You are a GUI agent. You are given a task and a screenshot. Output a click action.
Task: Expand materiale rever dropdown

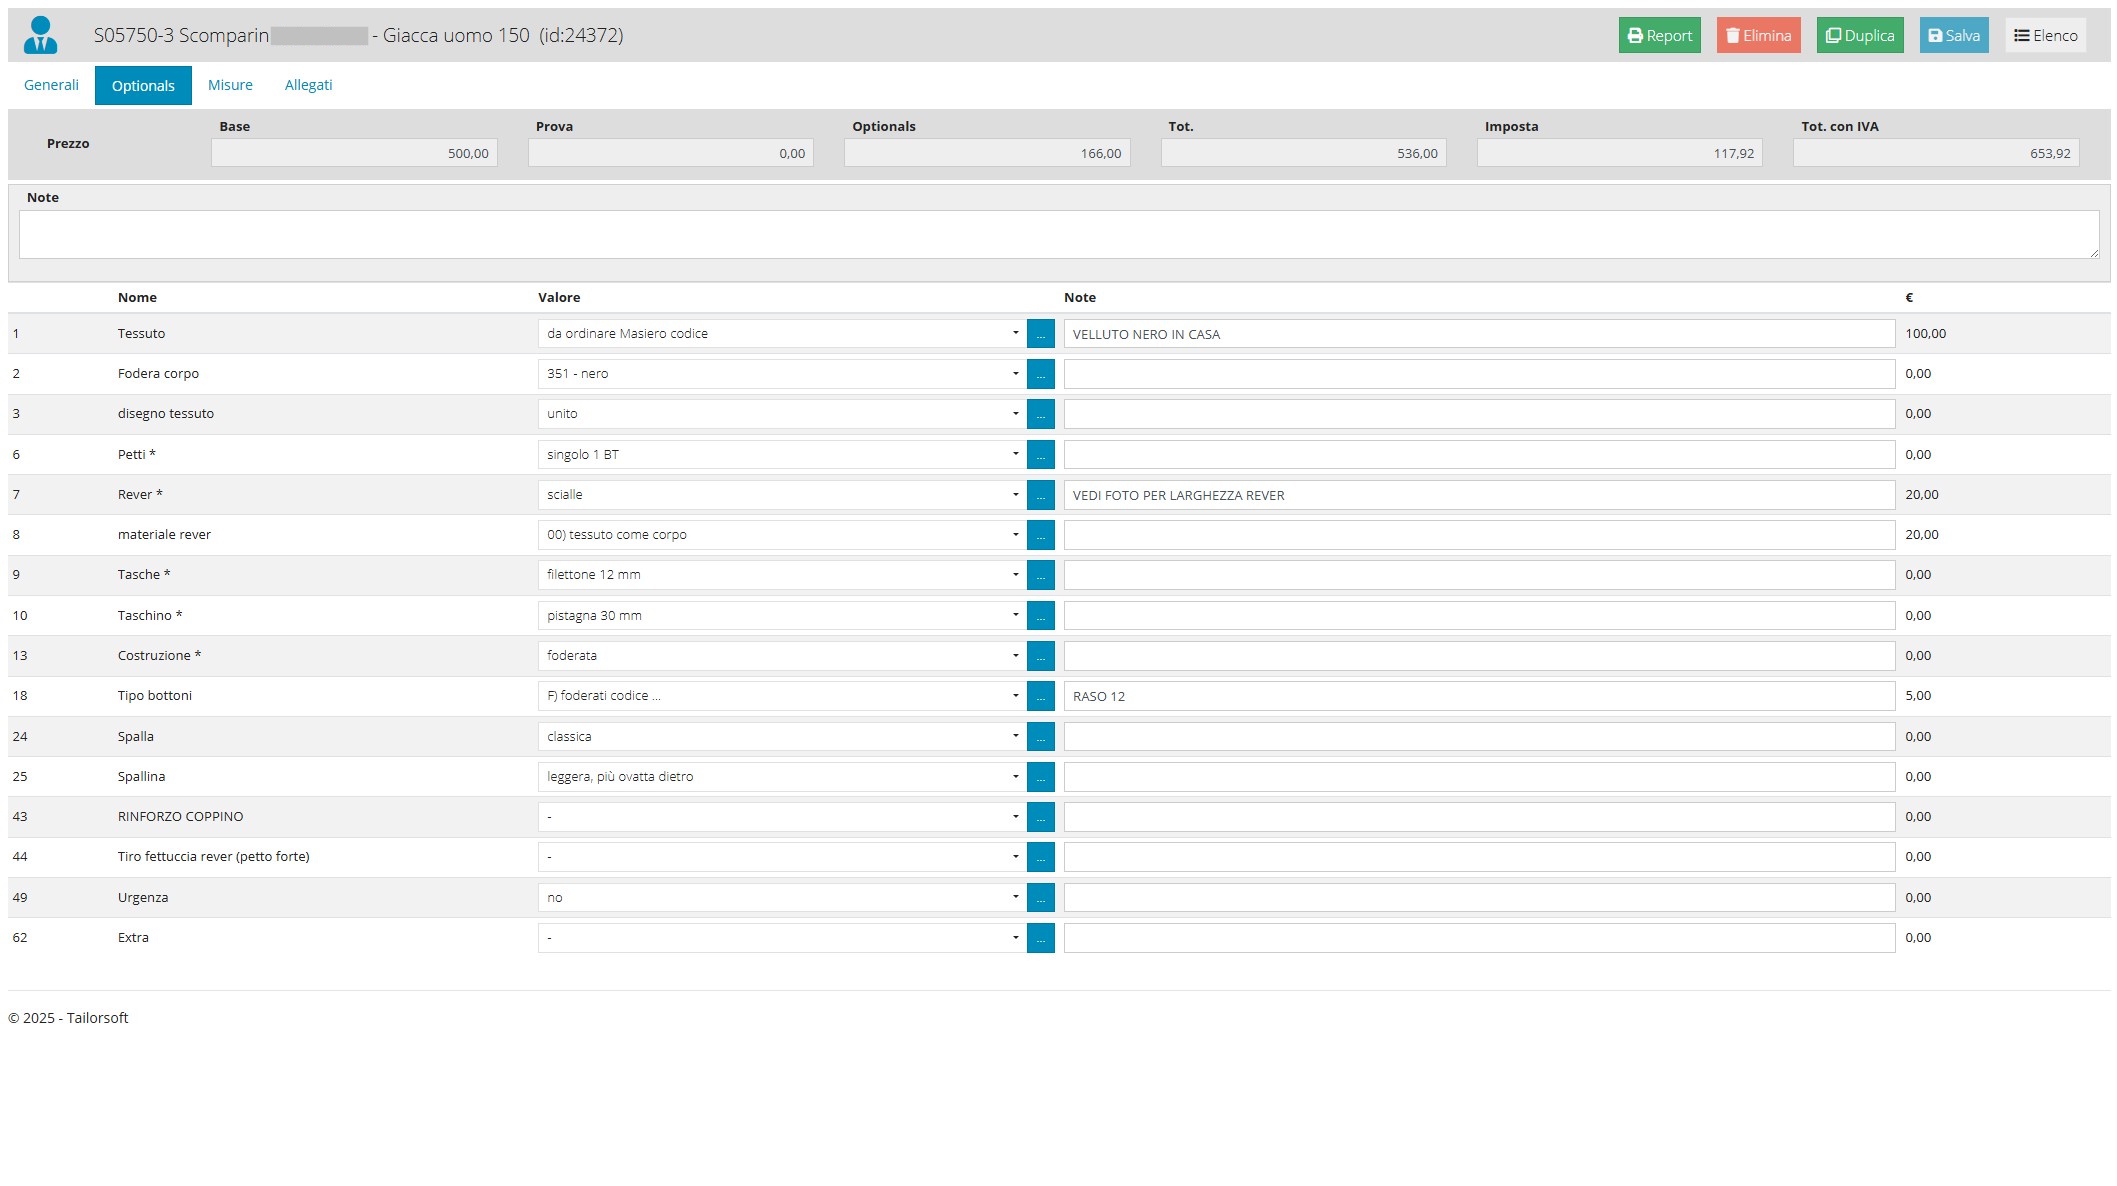[x=780, y=535]
